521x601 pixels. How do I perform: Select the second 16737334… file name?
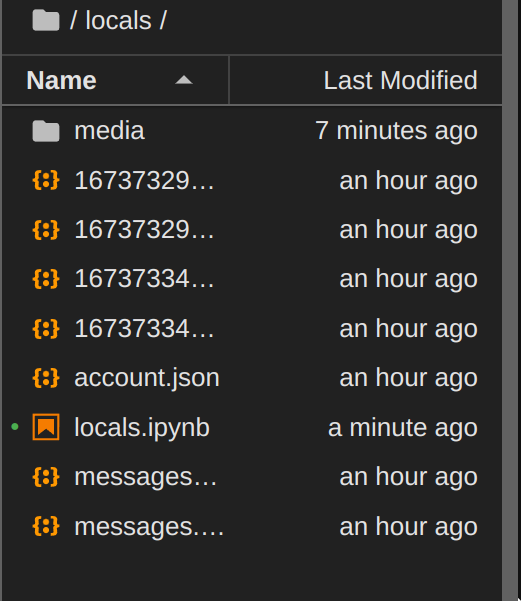click(144, 328)
